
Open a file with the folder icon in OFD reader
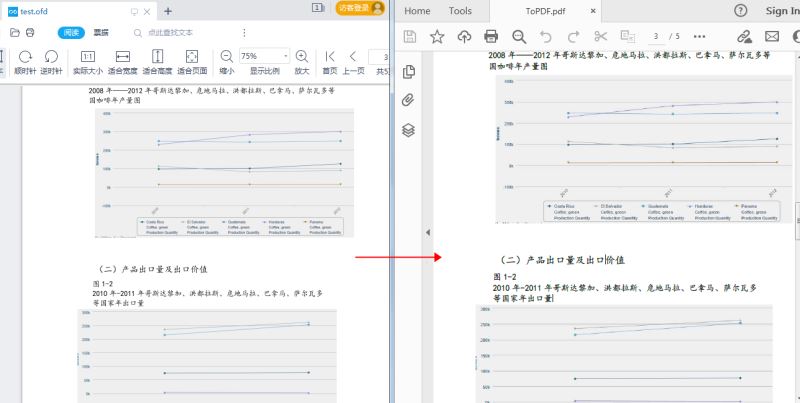(x=15, y=33)
